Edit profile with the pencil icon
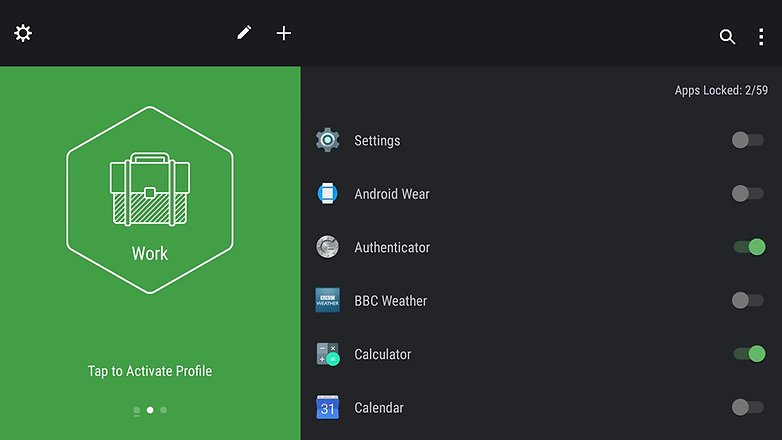This screenshot has width=782, height=440. [244, 33]
